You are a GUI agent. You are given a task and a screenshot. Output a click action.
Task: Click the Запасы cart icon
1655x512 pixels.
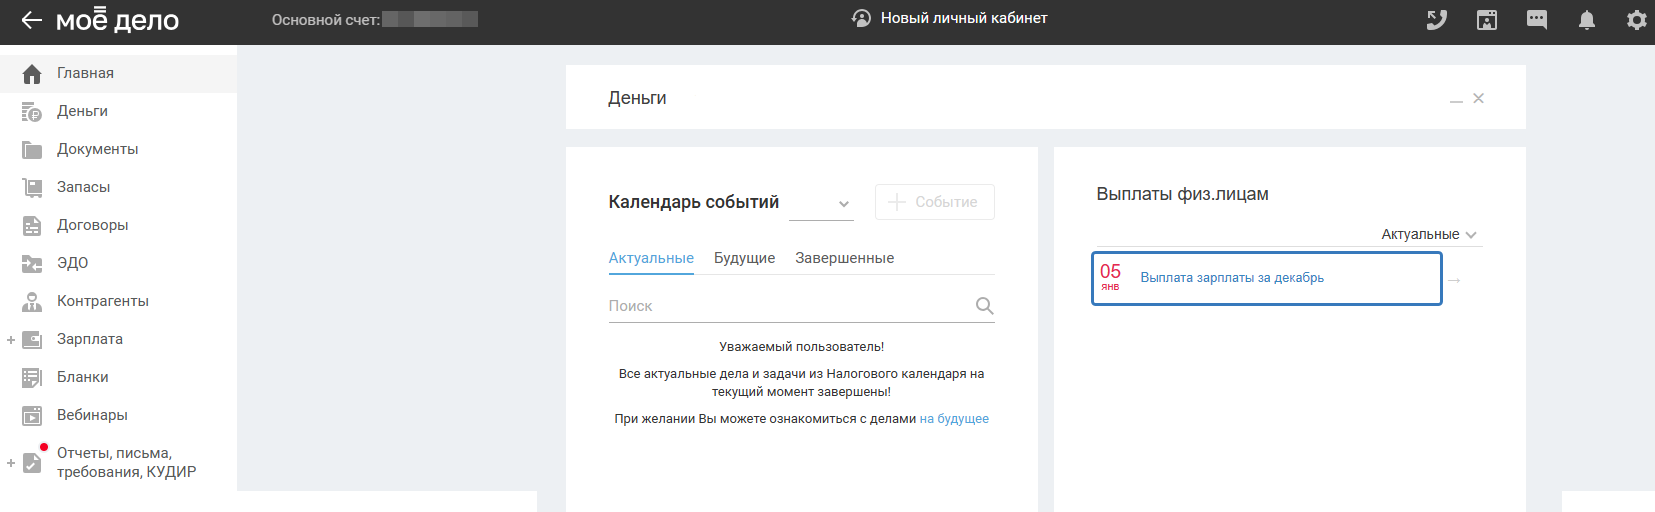[x=32, y=188]
